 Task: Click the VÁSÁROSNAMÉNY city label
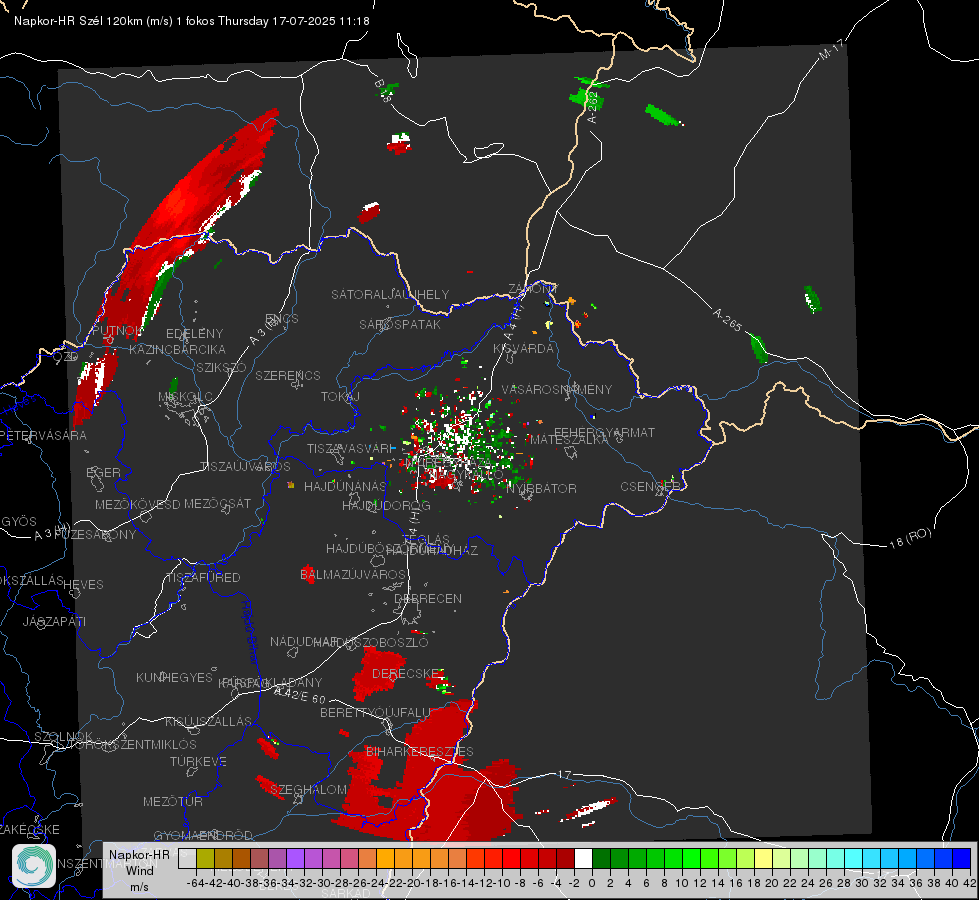click(557, 390)
